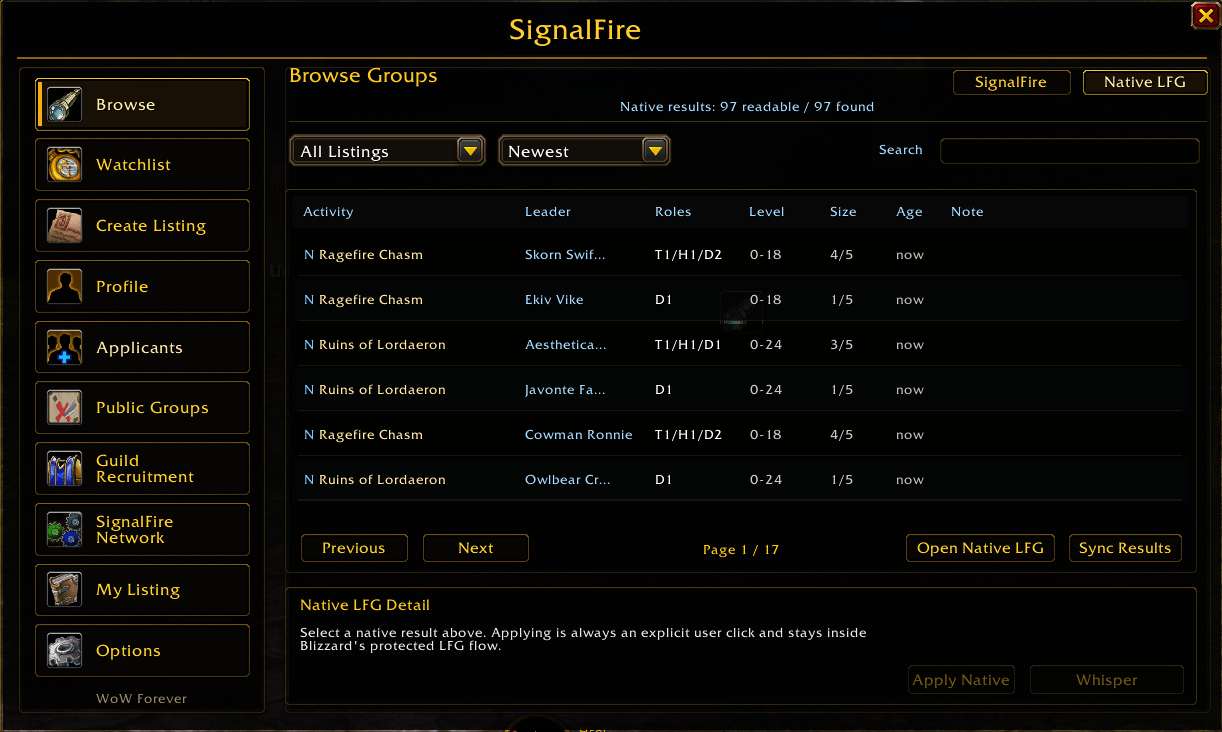
Task: Open the SignalFire Network section
Action: coord(143,530)
